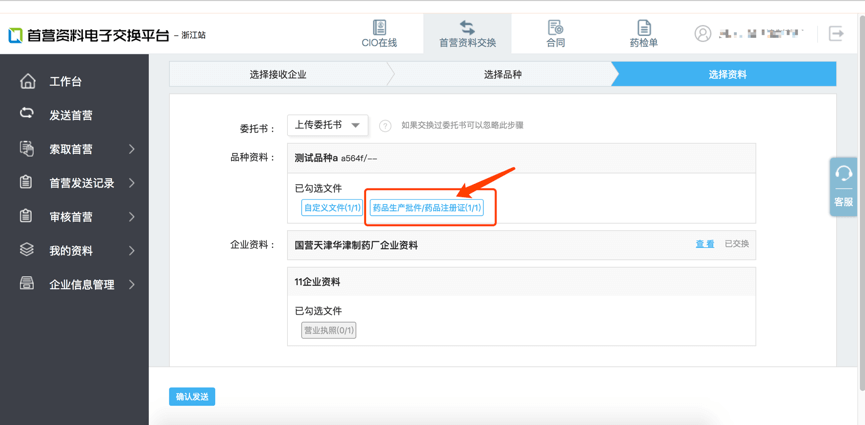Click the 审核首营 clipboard icon
Screen dimensions: 865x425
point(25,216)
